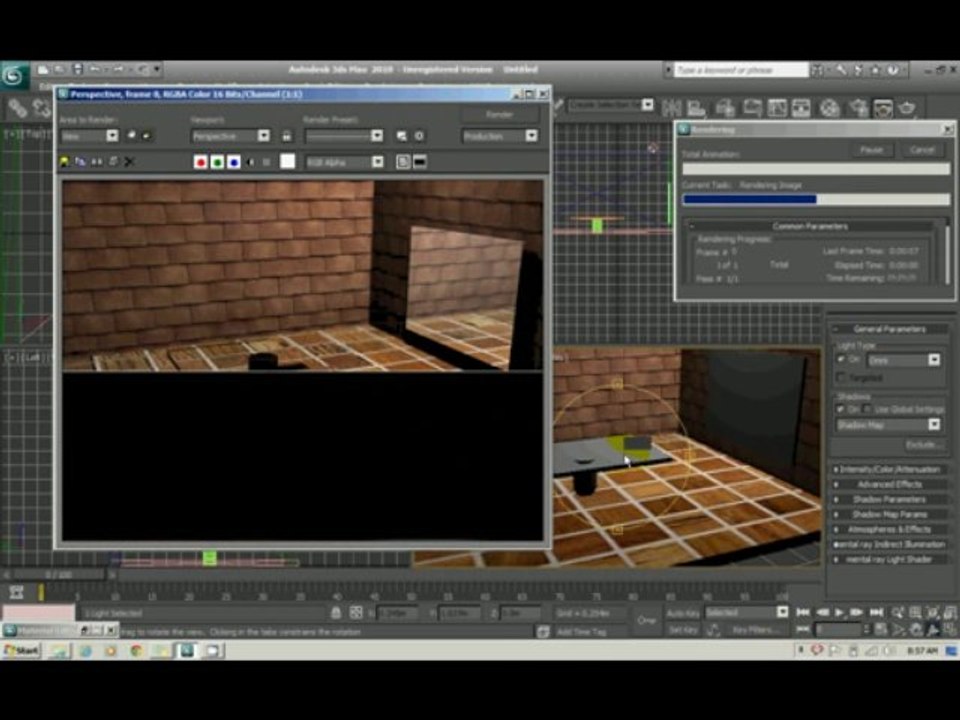960x720 pixels.
Task: Open the Rendered Frame Window toolbar icon
Action: pyautogui.click(x=883, y=108)
